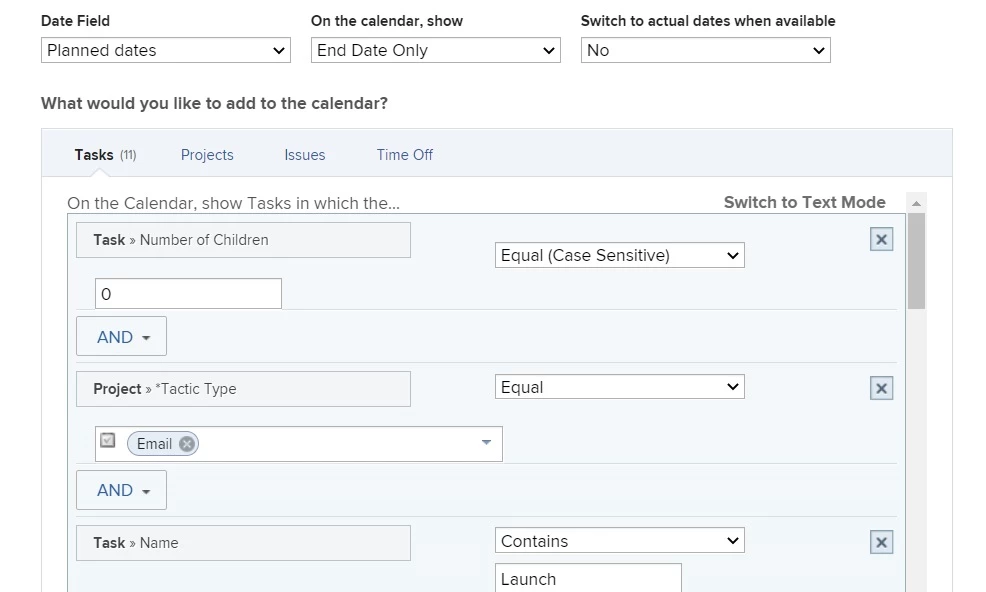This screenshot has height=592, width=986.
Task: Click the checkbox icon beside Email tag
Action: coord(108,441)
